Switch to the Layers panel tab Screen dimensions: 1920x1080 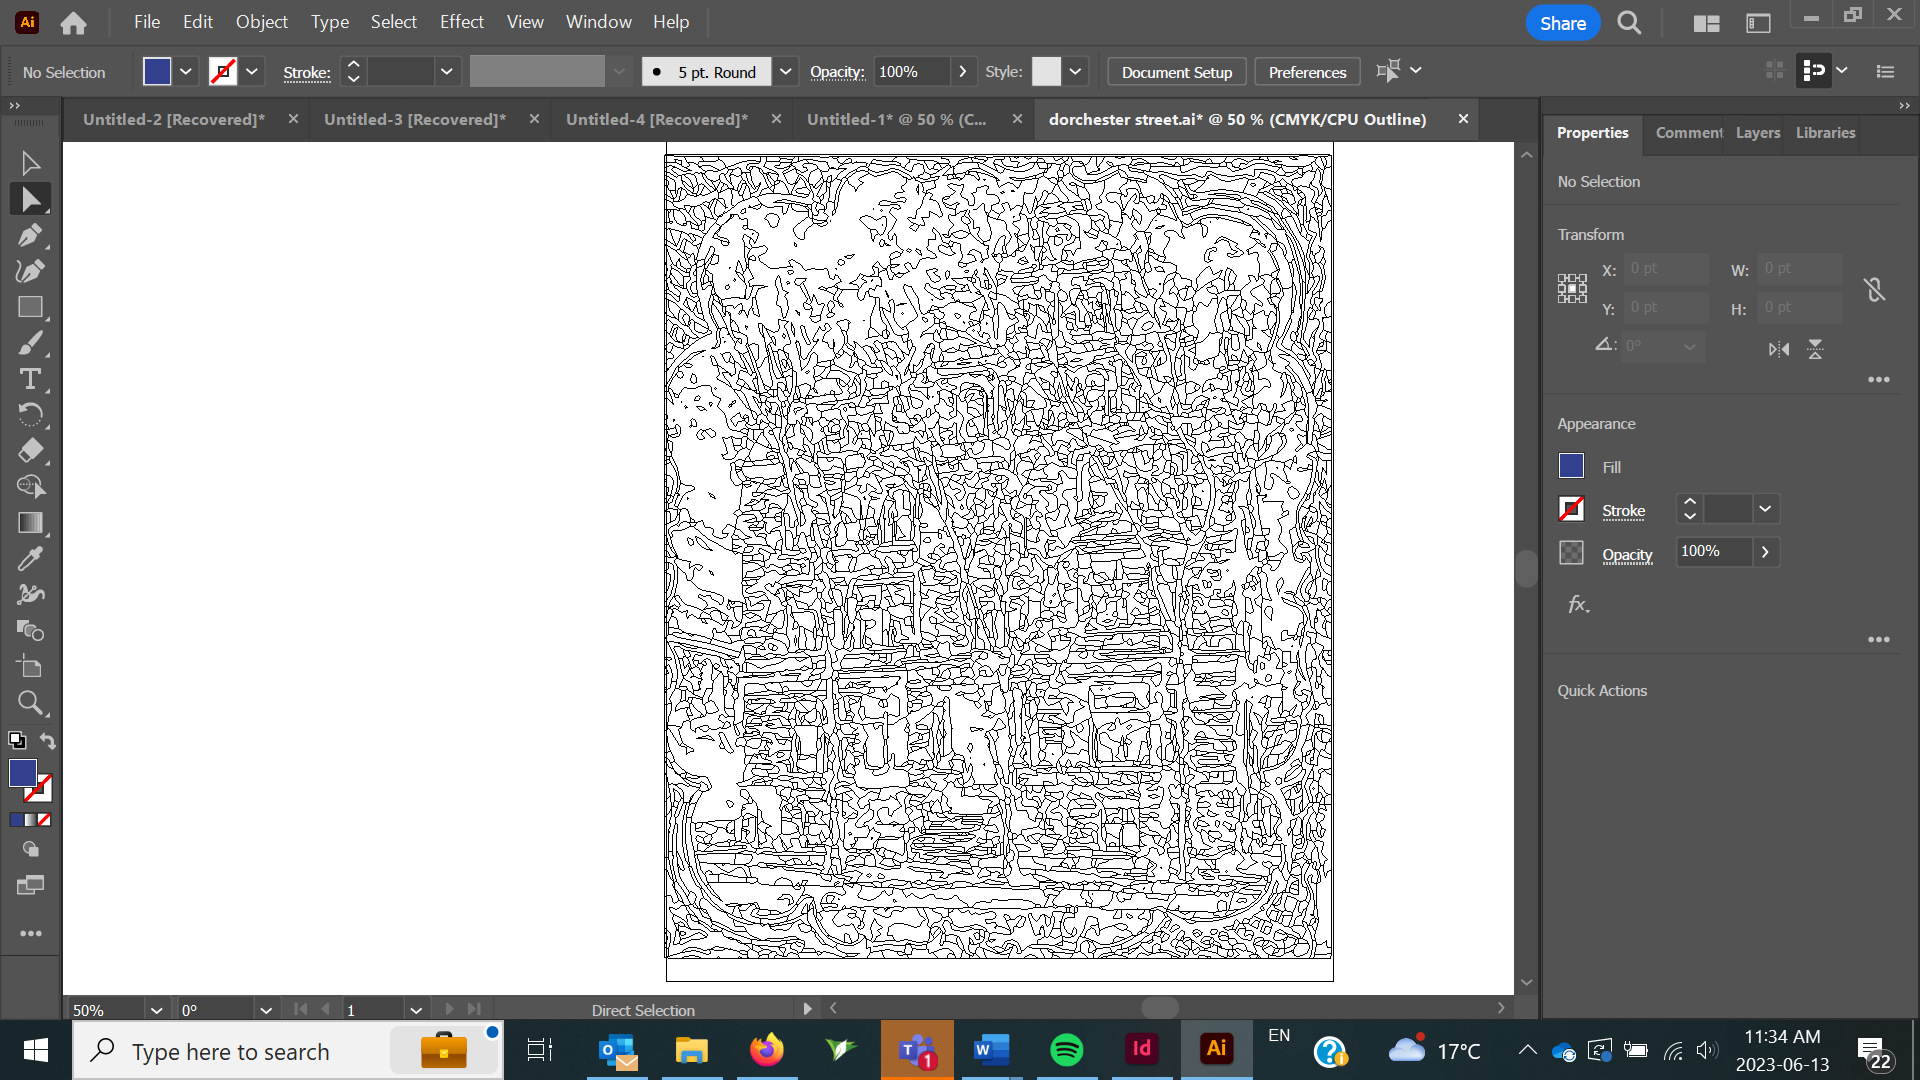[1757, 132]
